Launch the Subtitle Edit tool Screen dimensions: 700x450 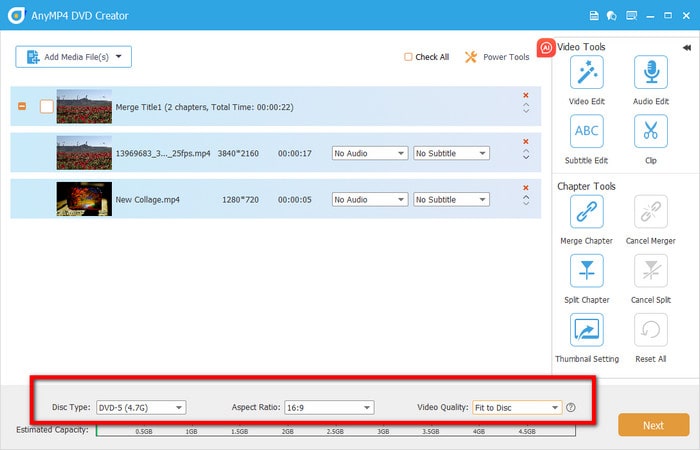(585, 131)
